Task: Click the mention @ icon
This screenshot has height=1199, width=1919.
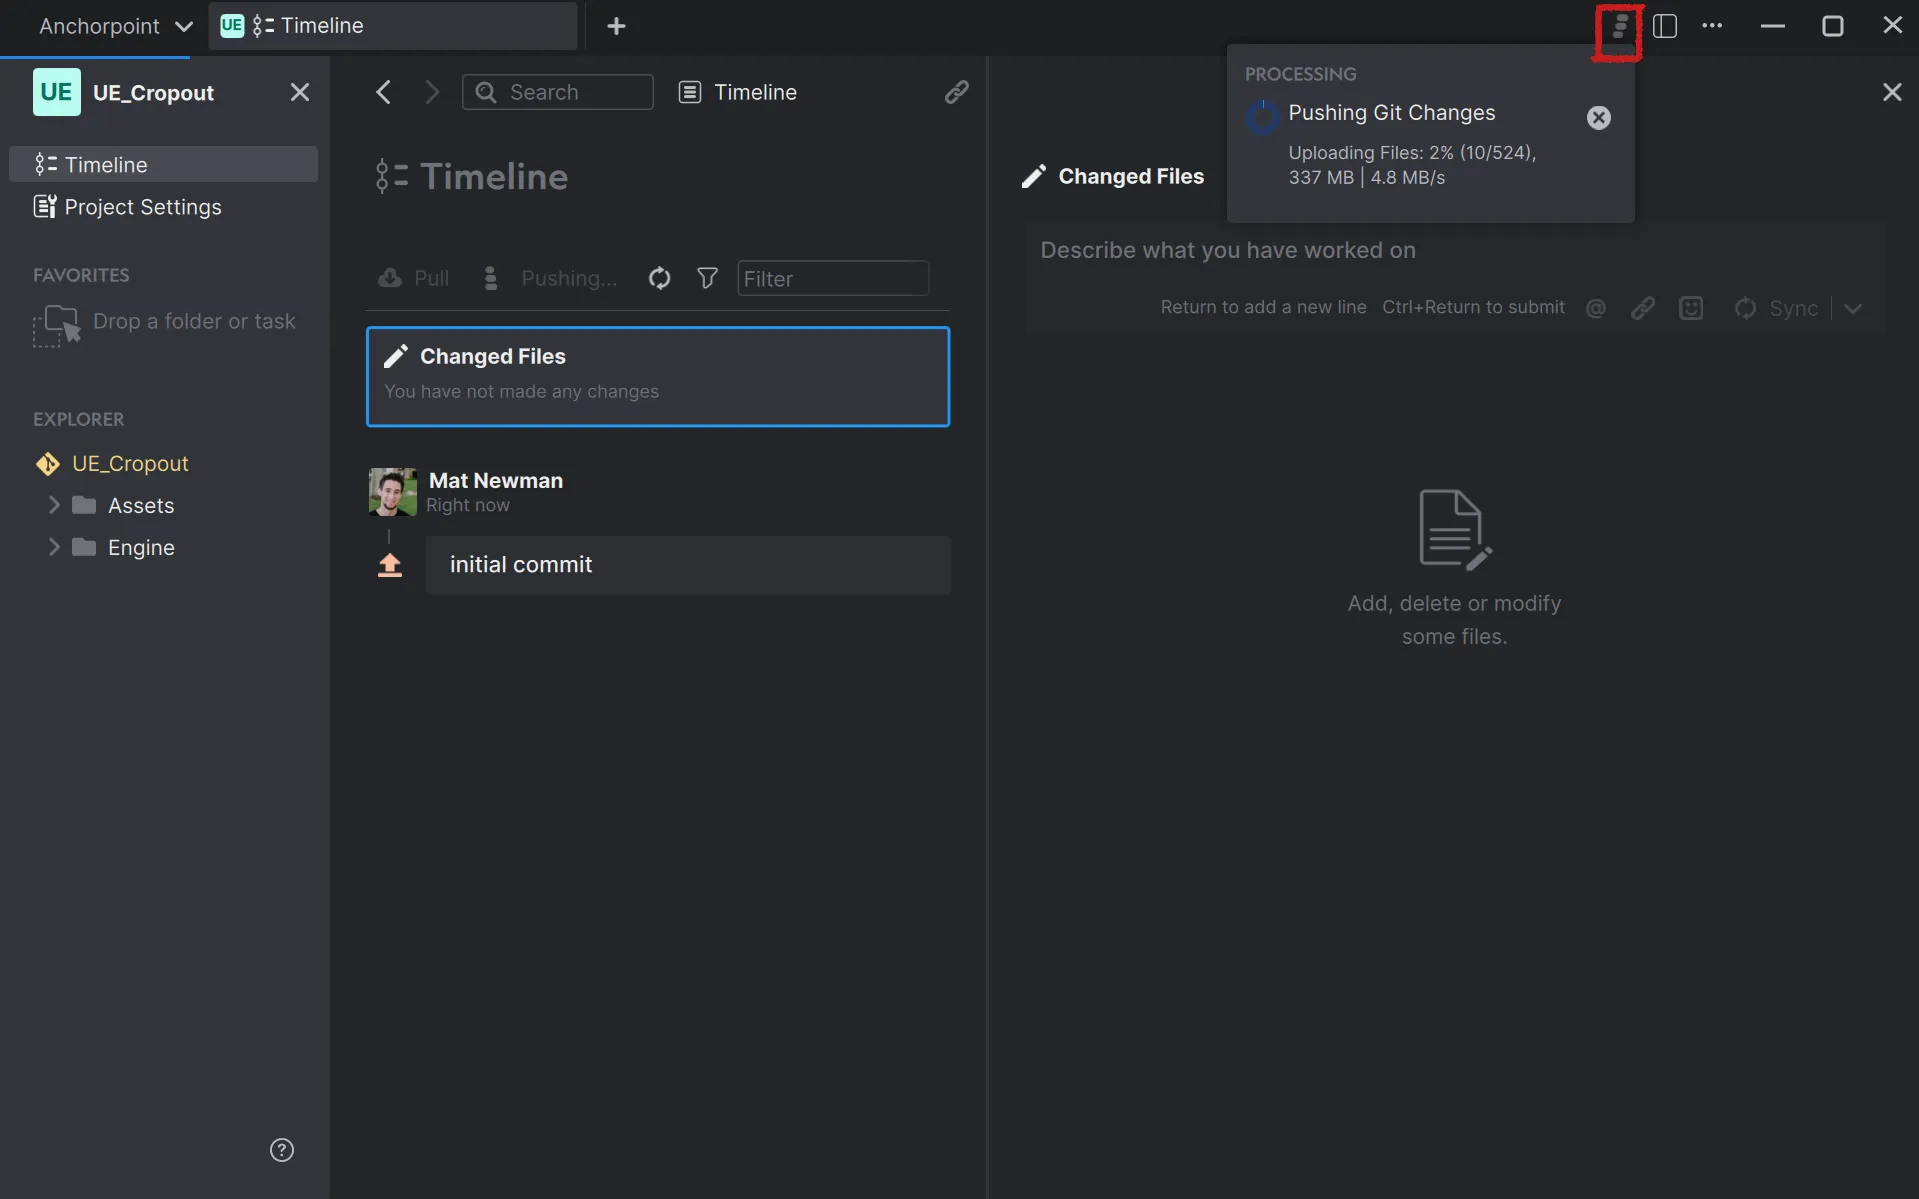Action: coord(1595,308)
